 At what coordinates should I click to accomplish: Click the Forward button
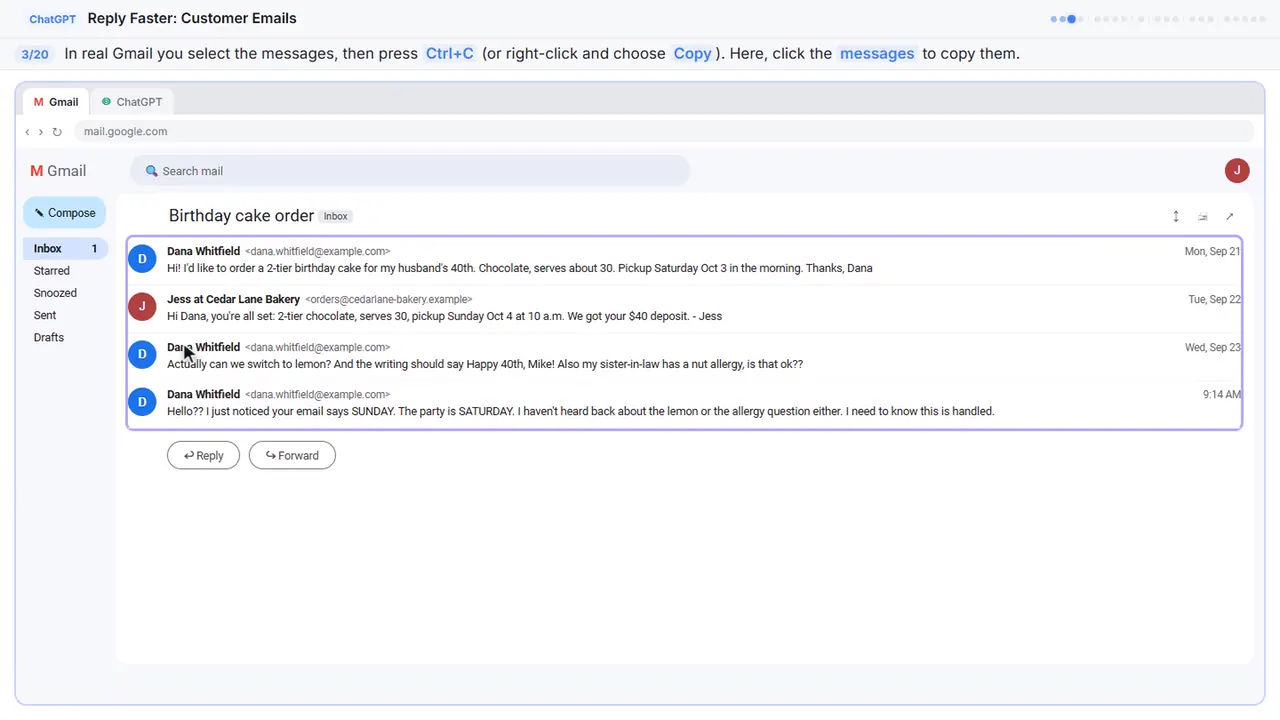(x=292, y=455)
